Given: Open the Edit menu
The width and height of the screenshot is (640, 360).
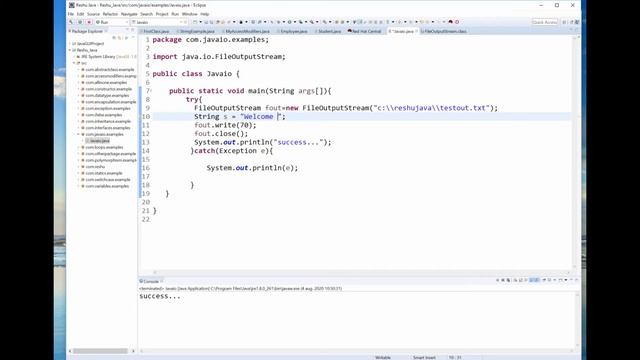Looking at the screenshot, I should pos(80,14).
